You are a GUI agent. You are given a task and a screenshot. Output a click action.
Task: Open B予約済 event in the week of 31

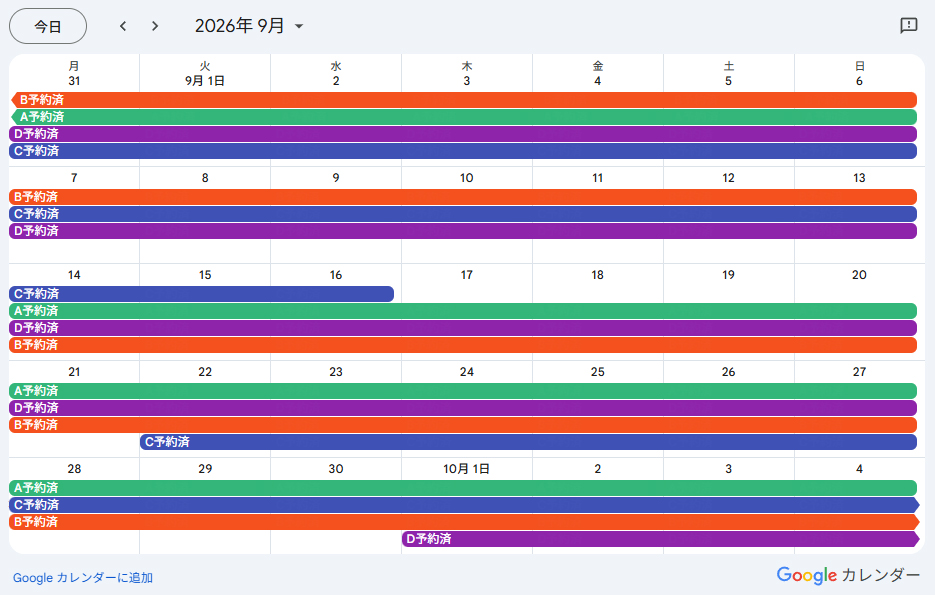[x=464, y=100]
